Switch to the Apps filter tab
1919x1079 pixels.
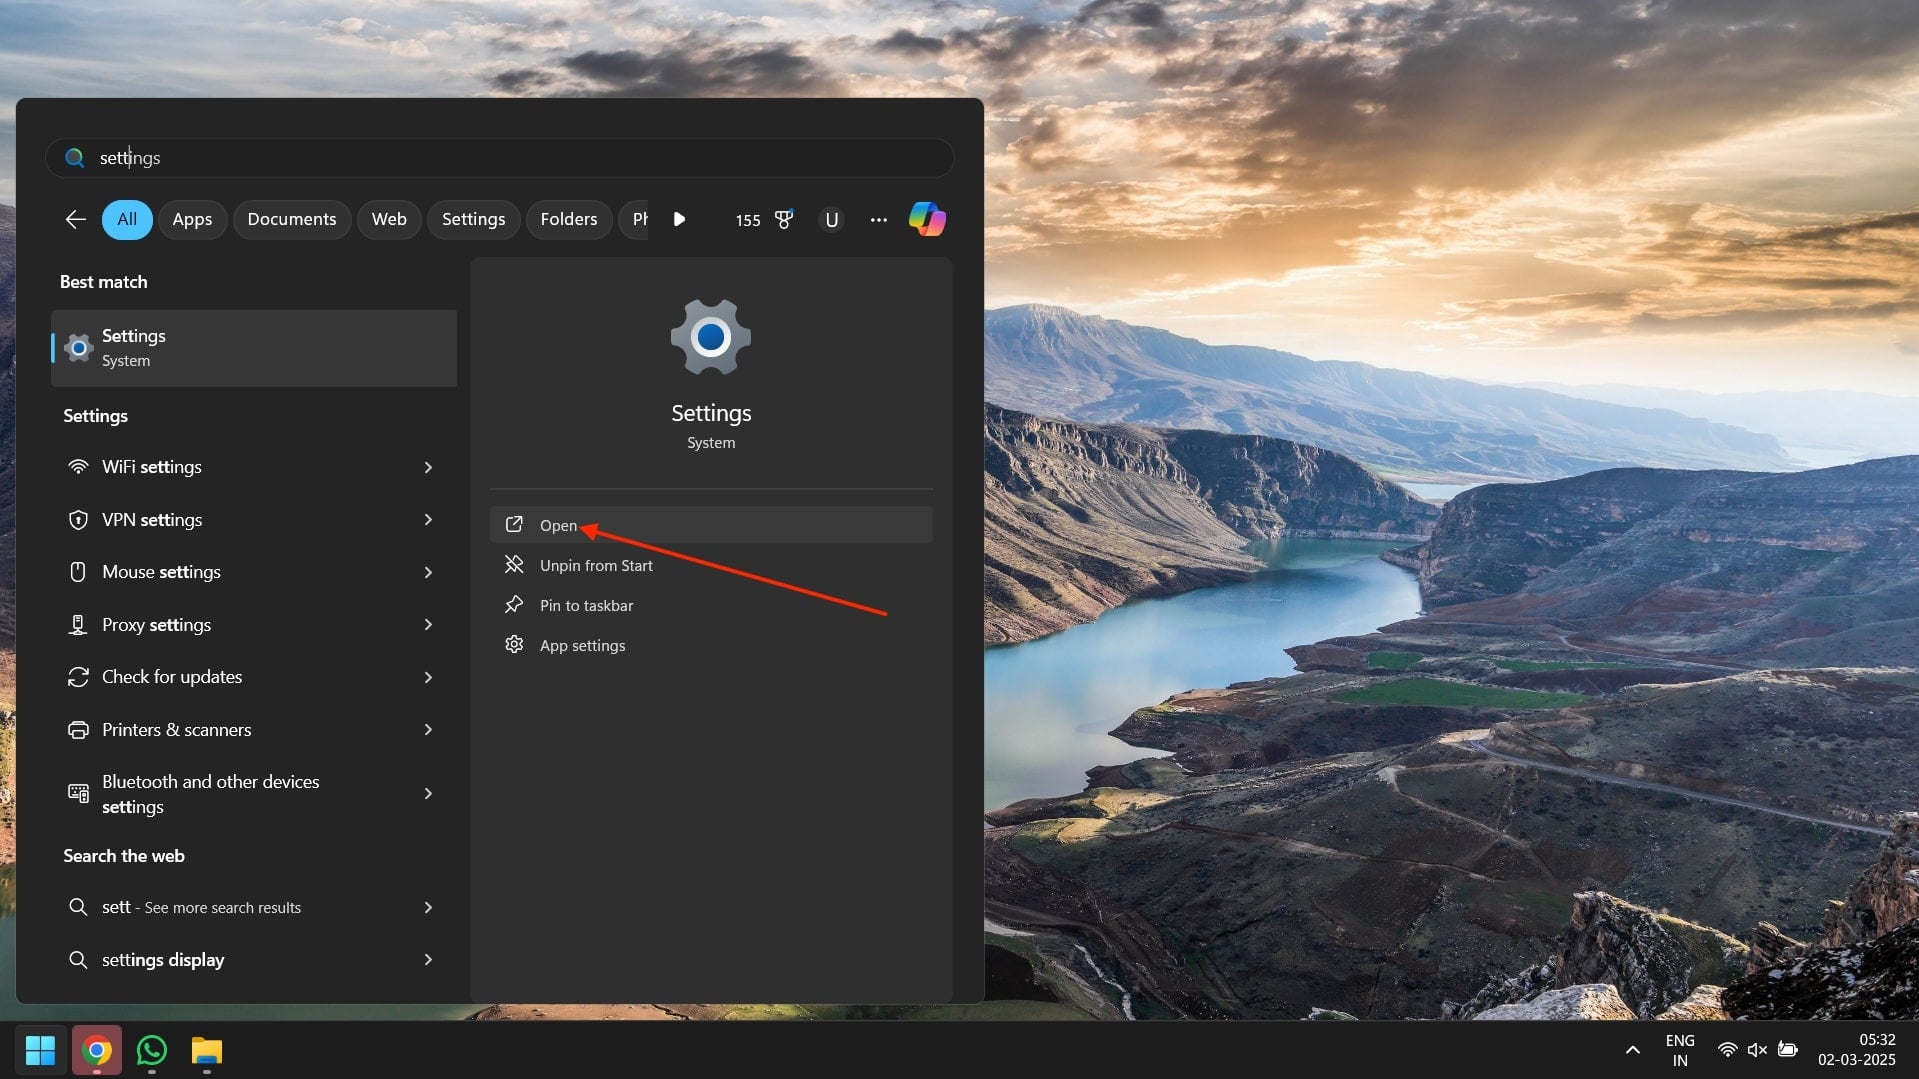192,219
